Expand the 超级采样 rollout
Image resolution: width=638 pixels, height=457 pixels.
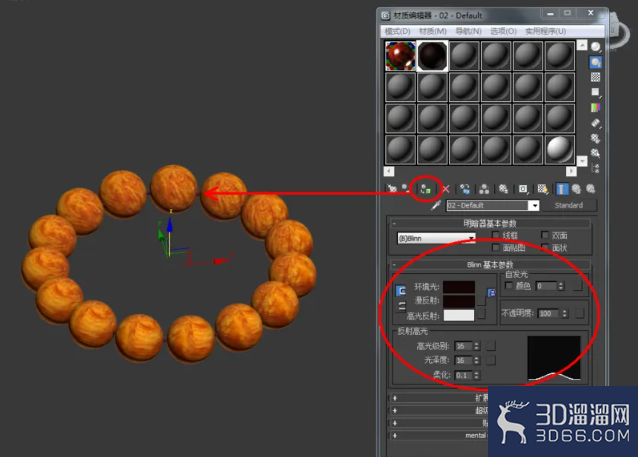point(439,410)
